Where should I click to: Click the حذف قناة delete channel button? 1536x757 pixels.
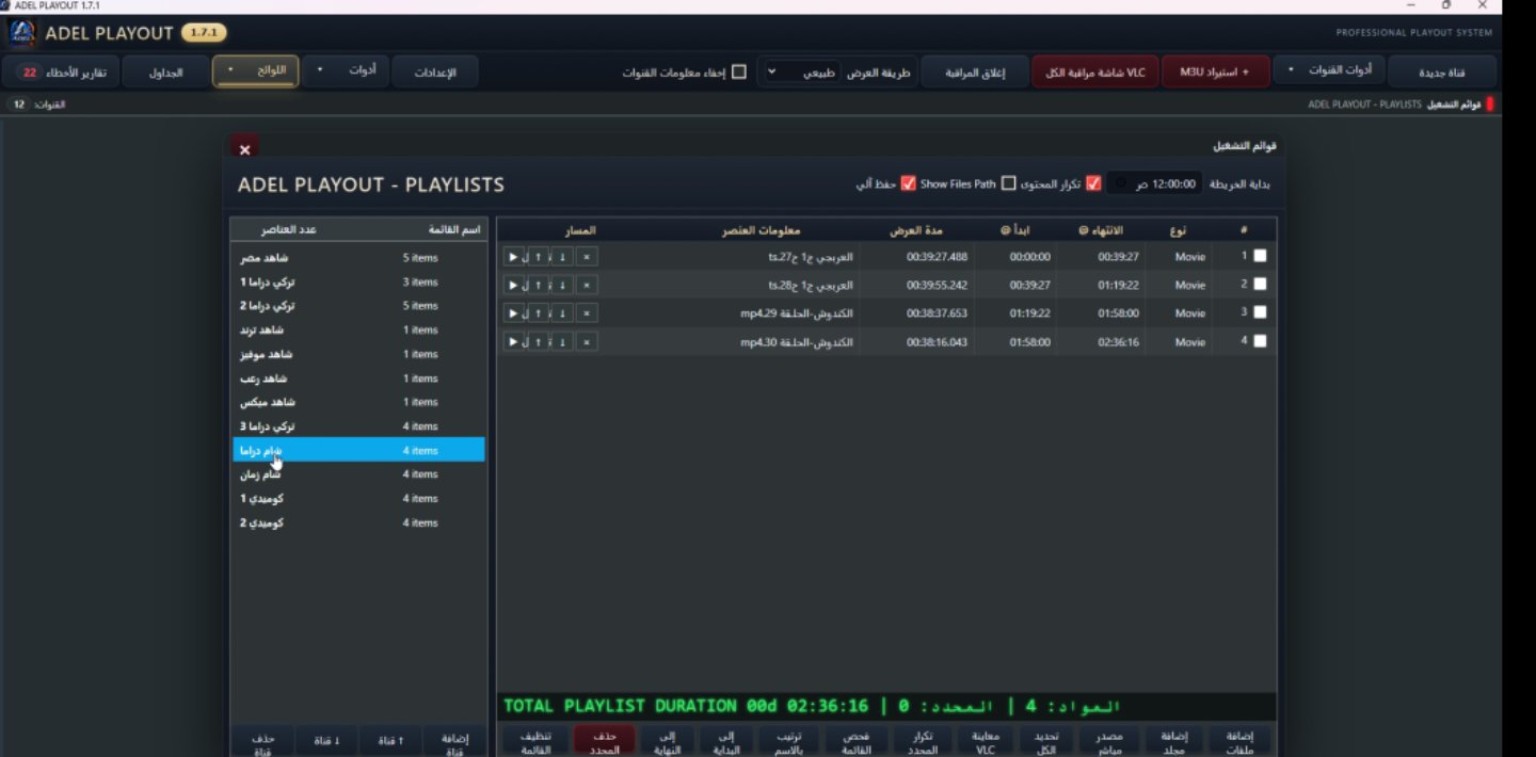[x=263, y=741]
